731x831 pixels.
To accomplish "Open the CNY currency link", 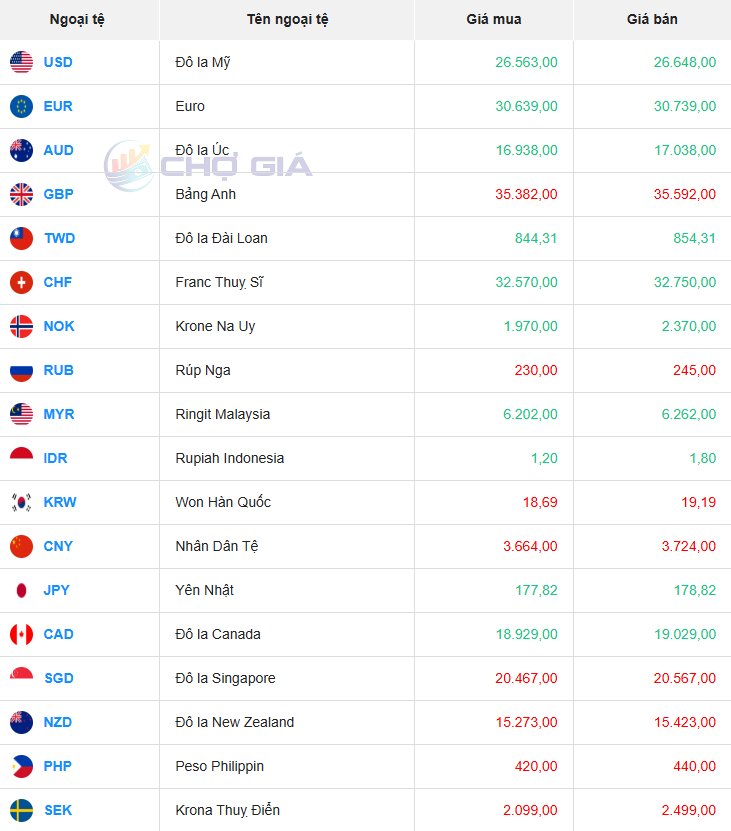I will coord(58,546).
